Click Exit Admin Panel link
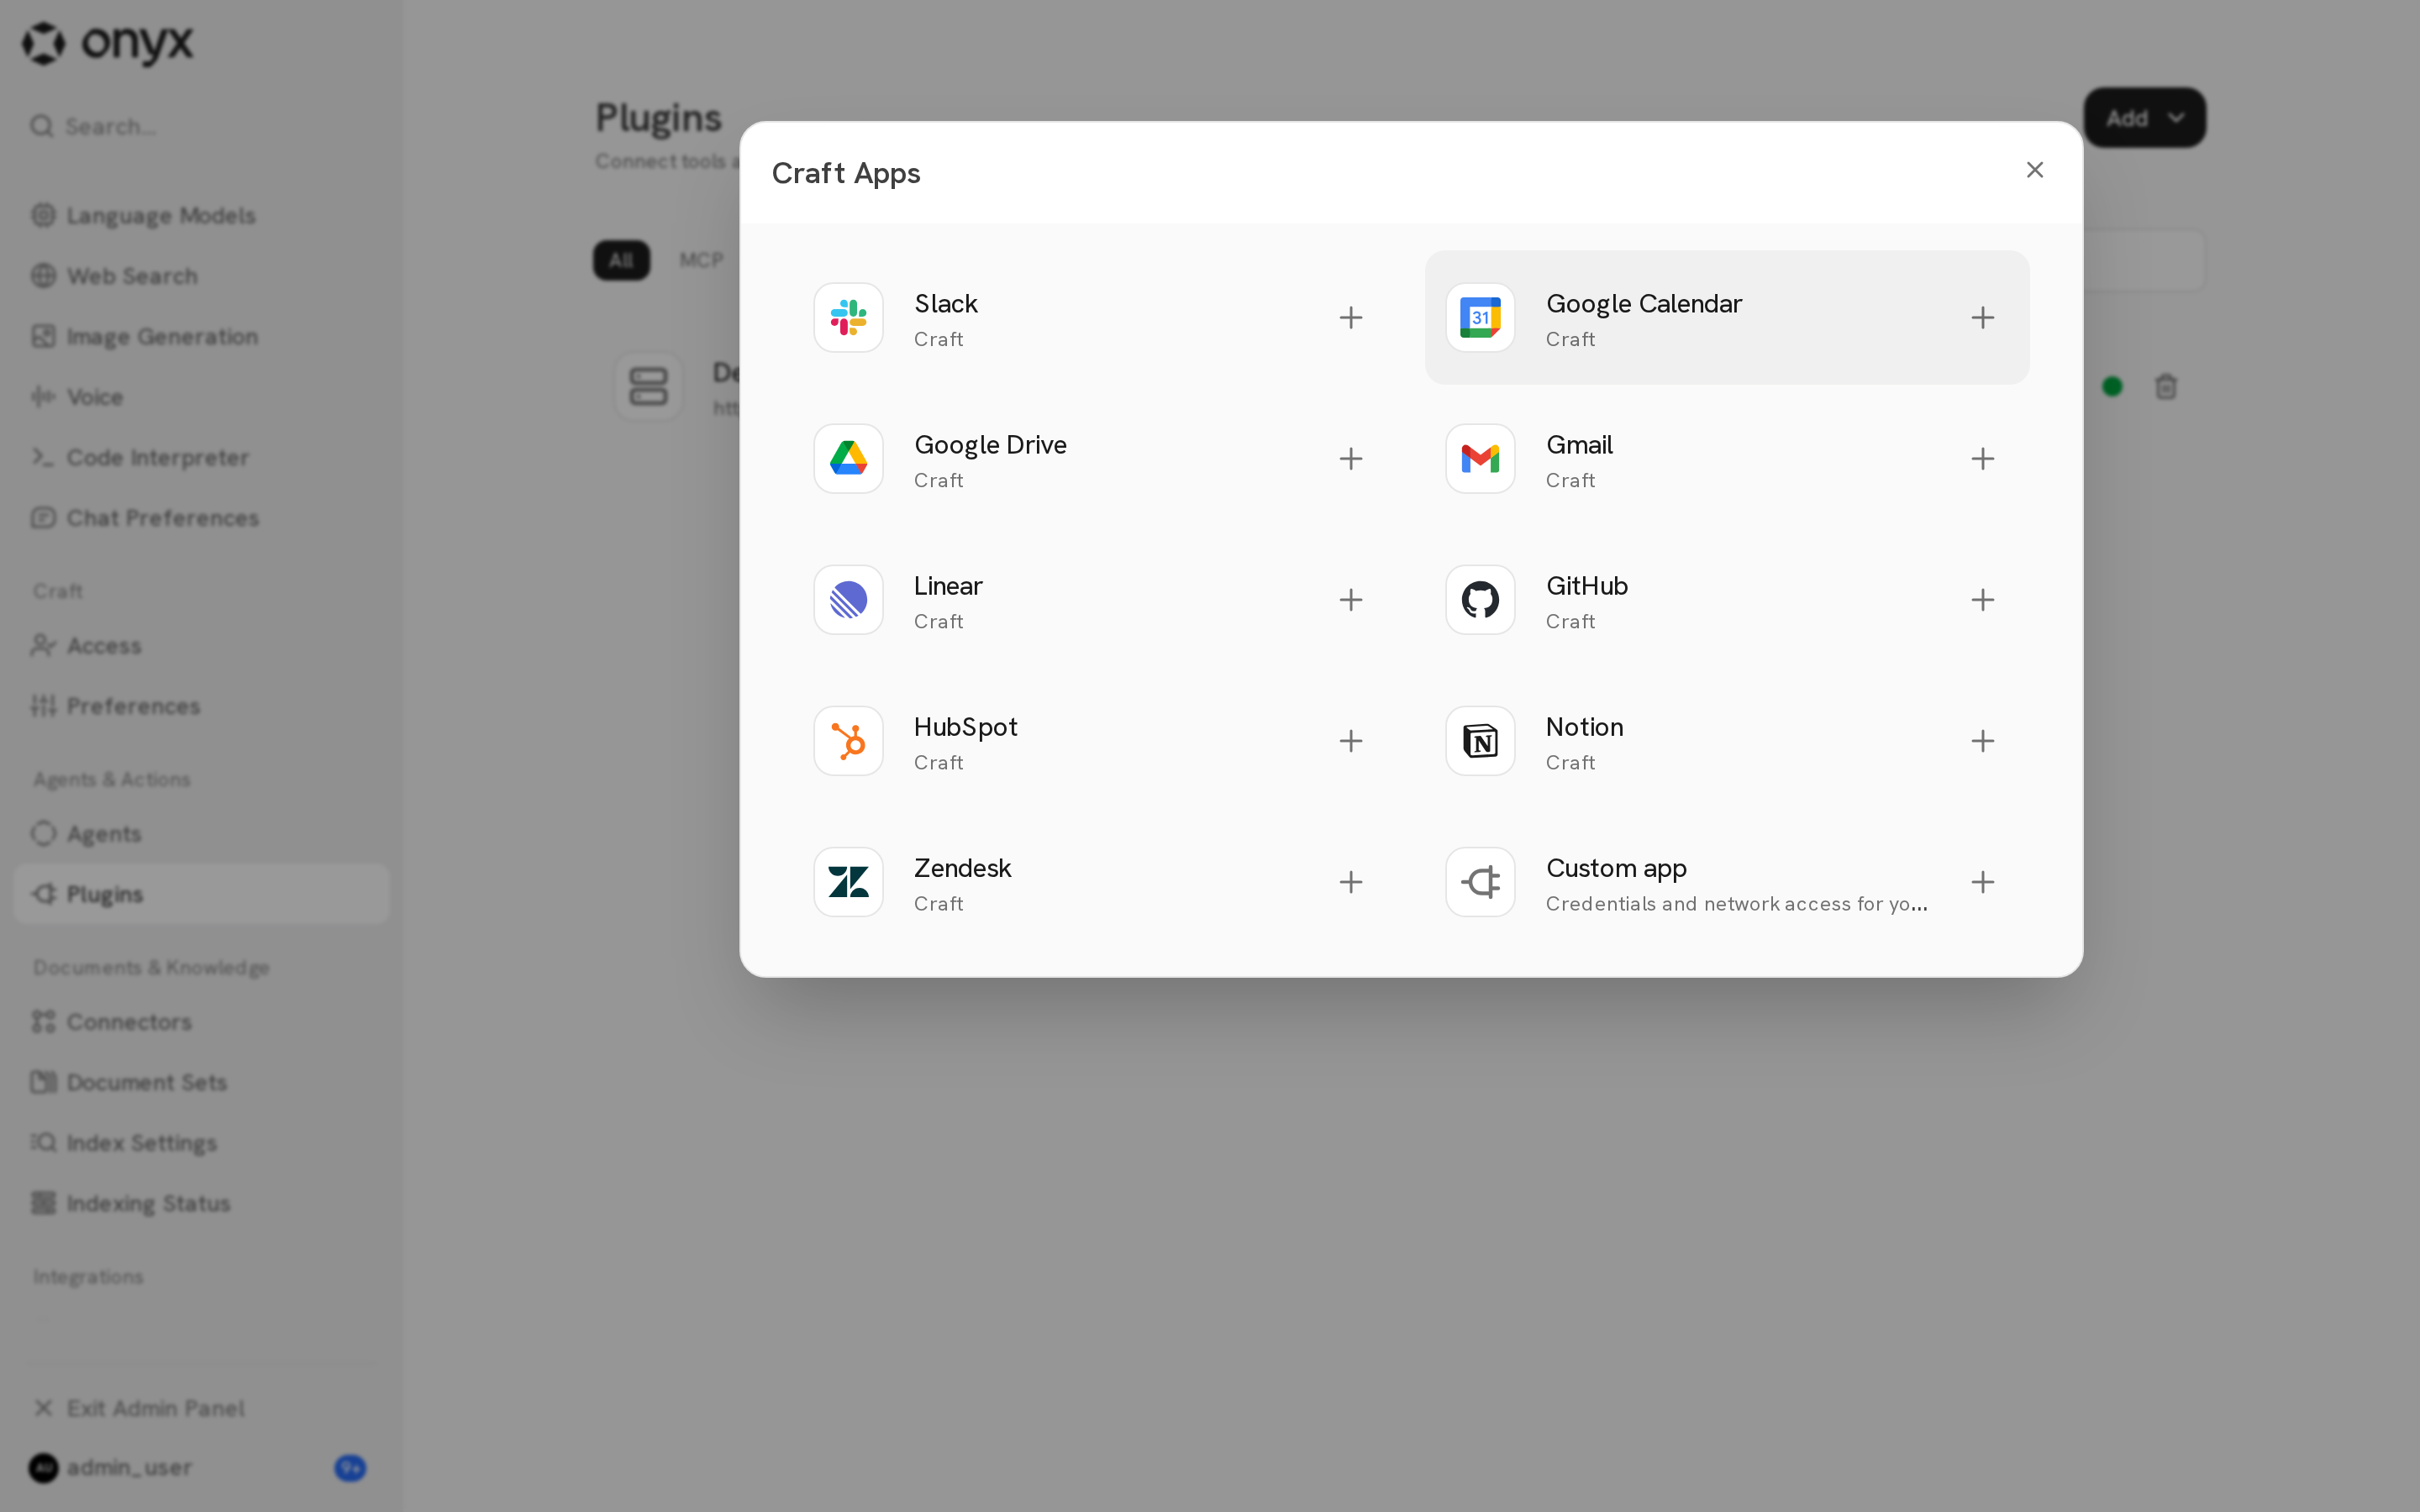Image resolution: width=2420 pixels, height=1512 pixels. coord(200,1407)
